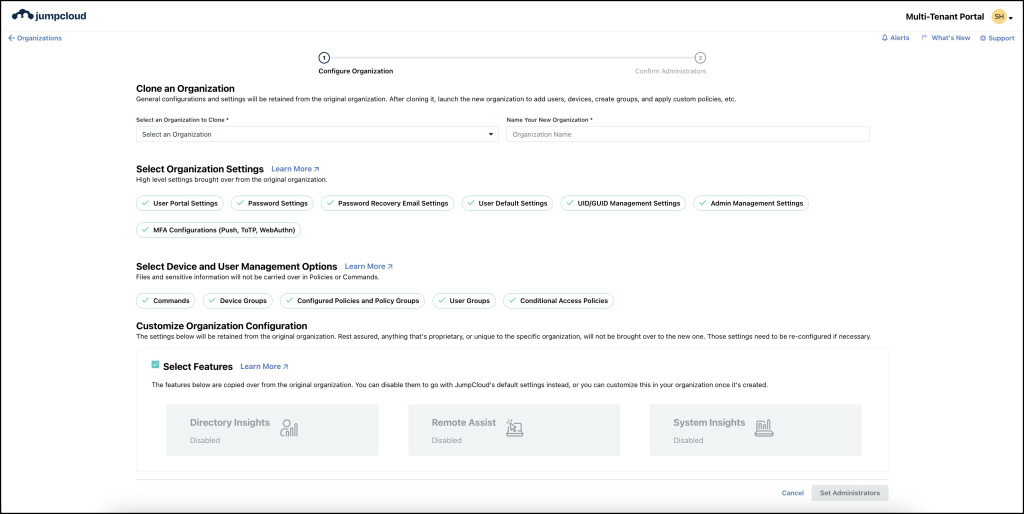Open Select an Organization dropdown

click(x=317, y=134)
